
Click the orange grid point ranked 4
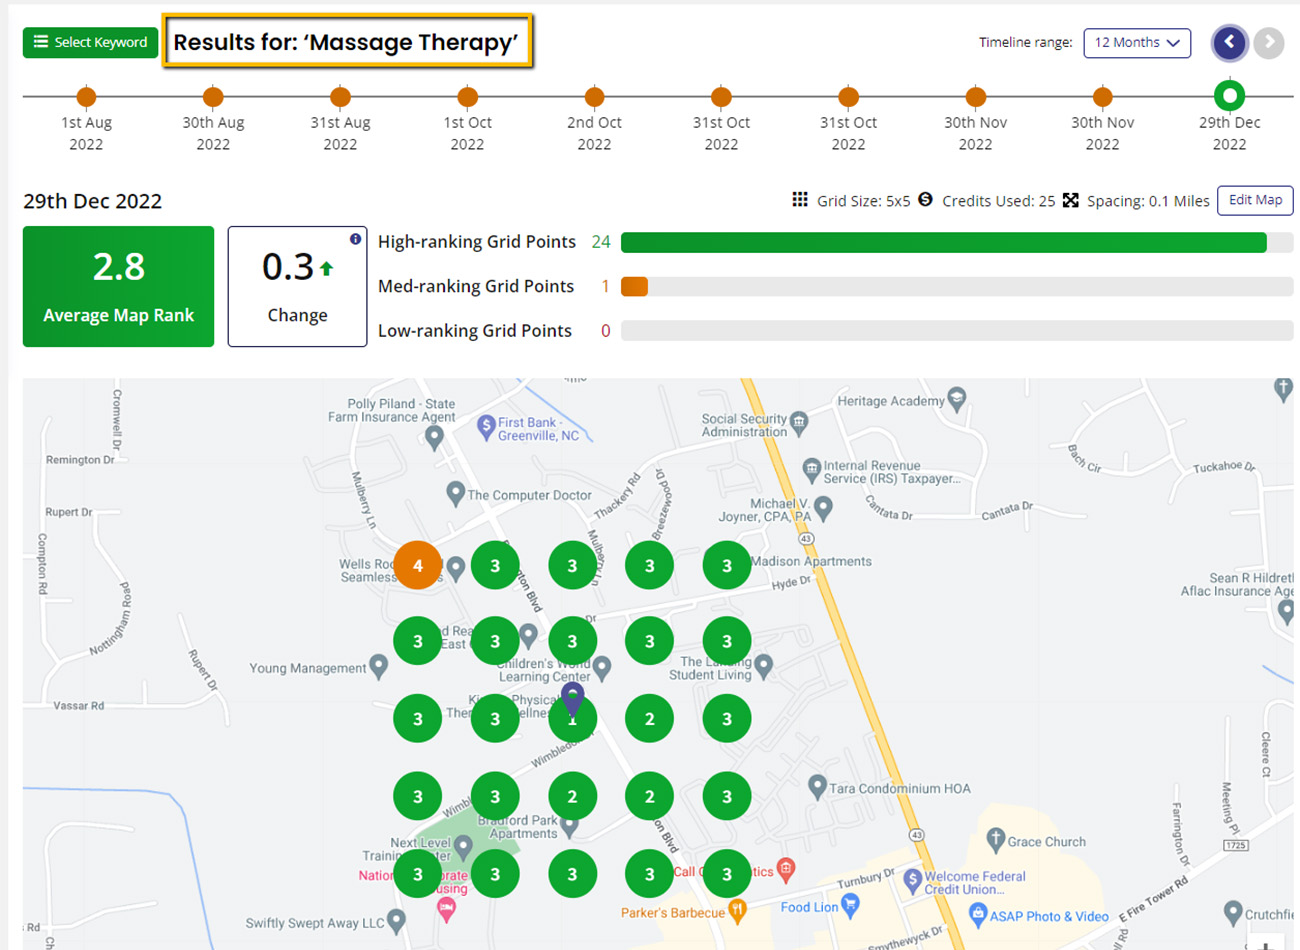(417, 566)
